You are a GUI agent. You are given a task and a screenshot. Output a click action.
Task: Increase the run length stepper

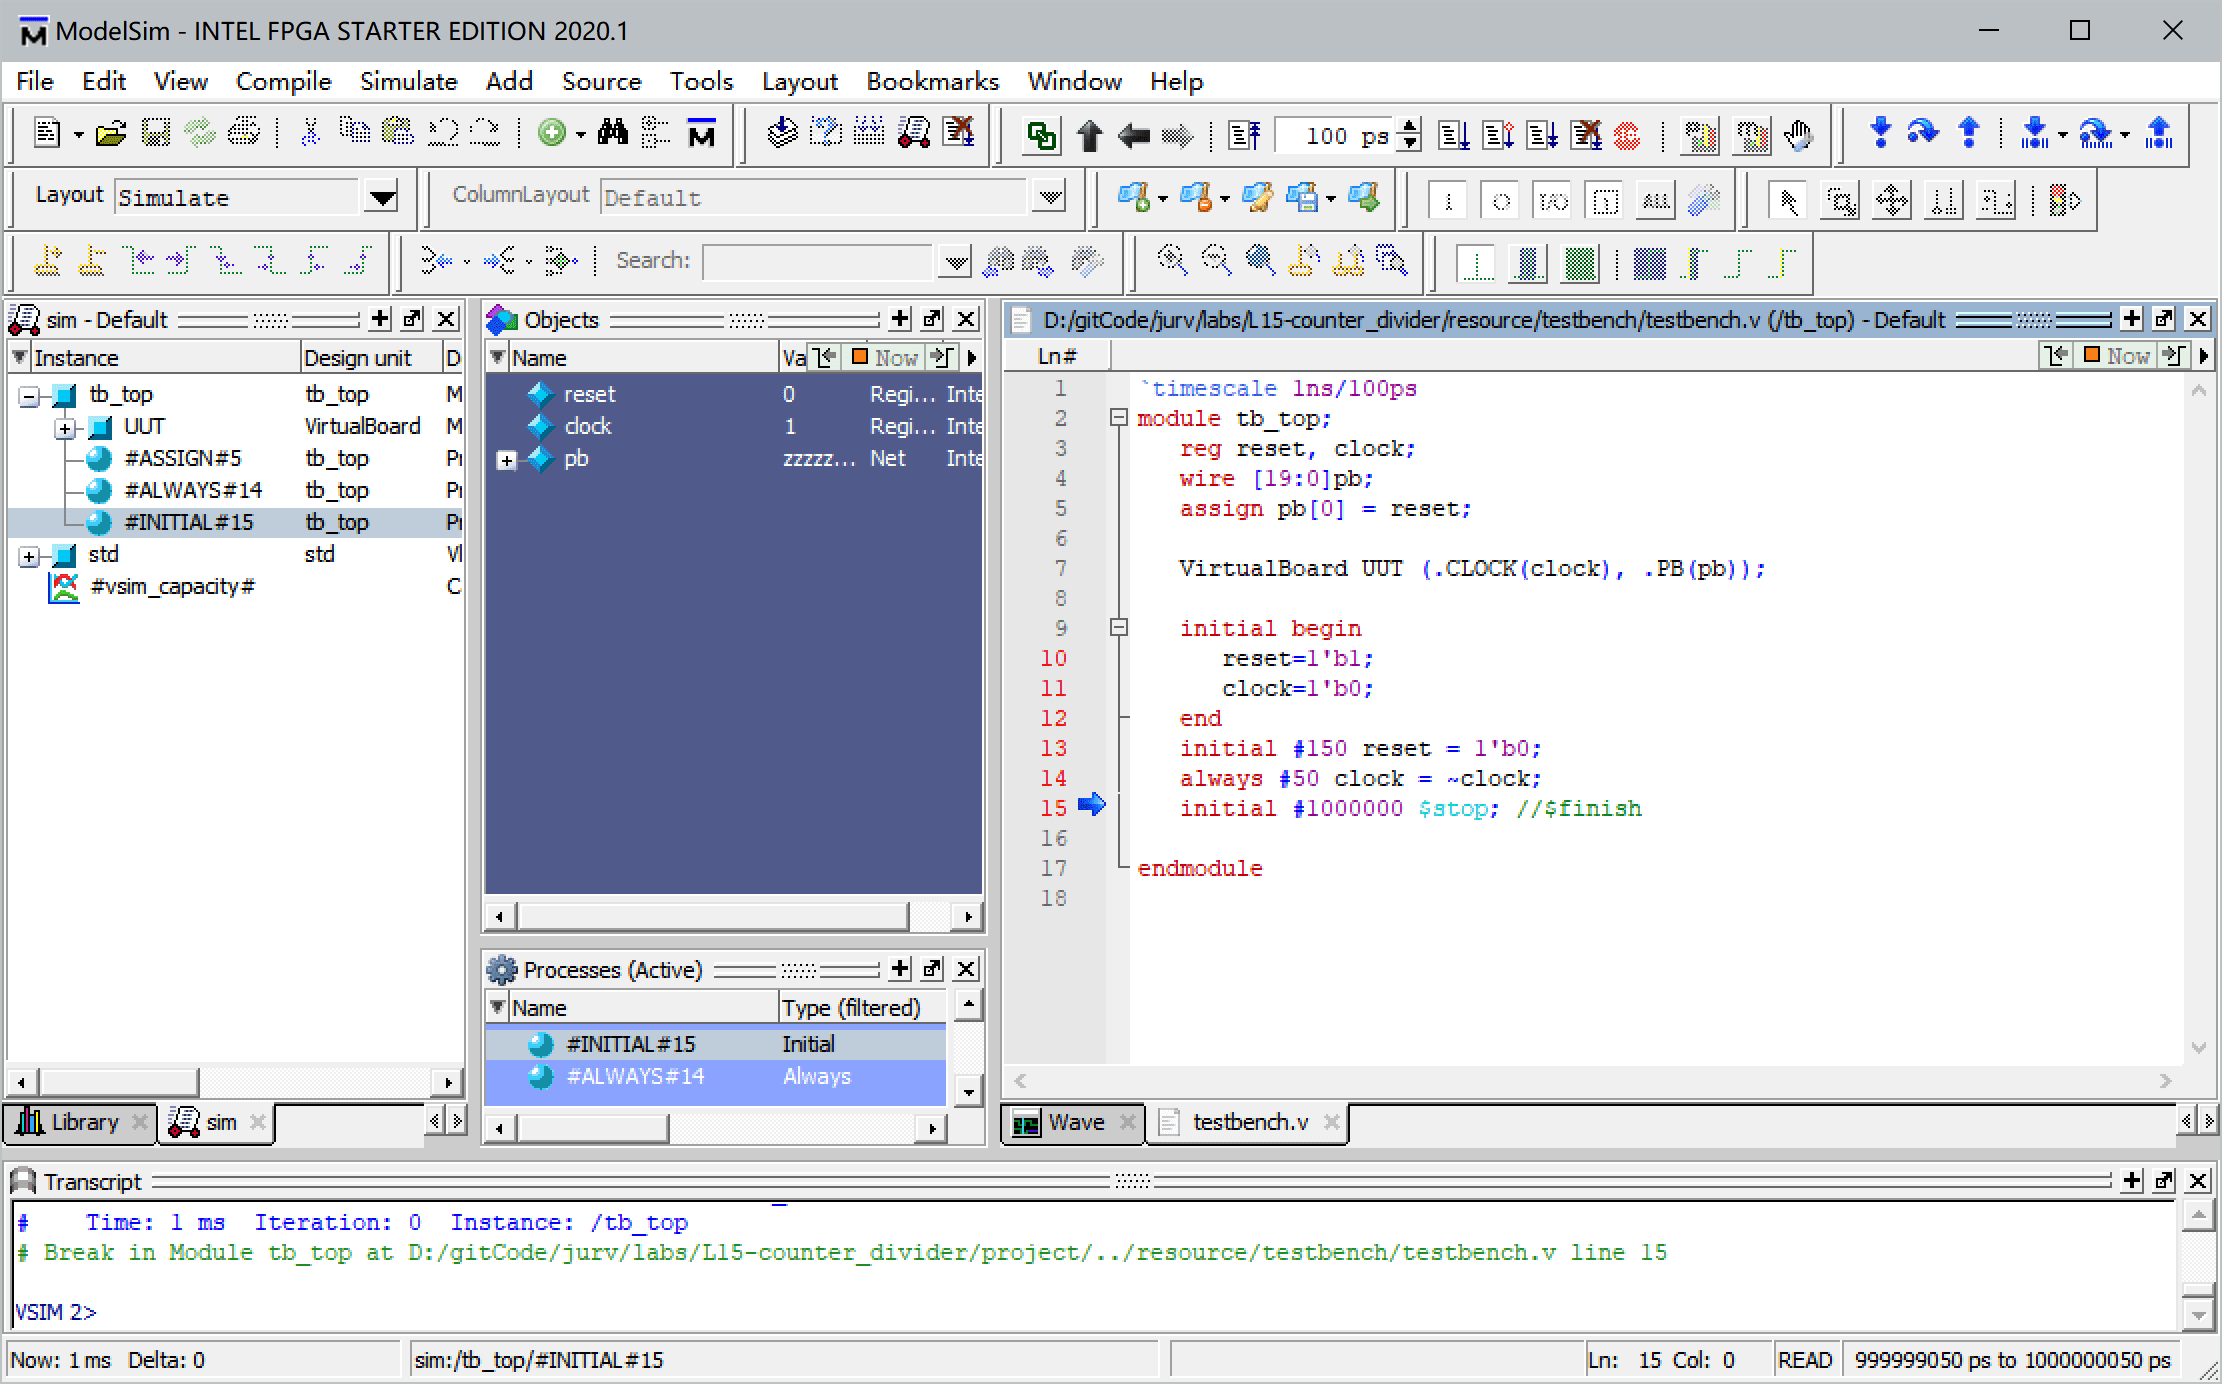pos(1409,127)
